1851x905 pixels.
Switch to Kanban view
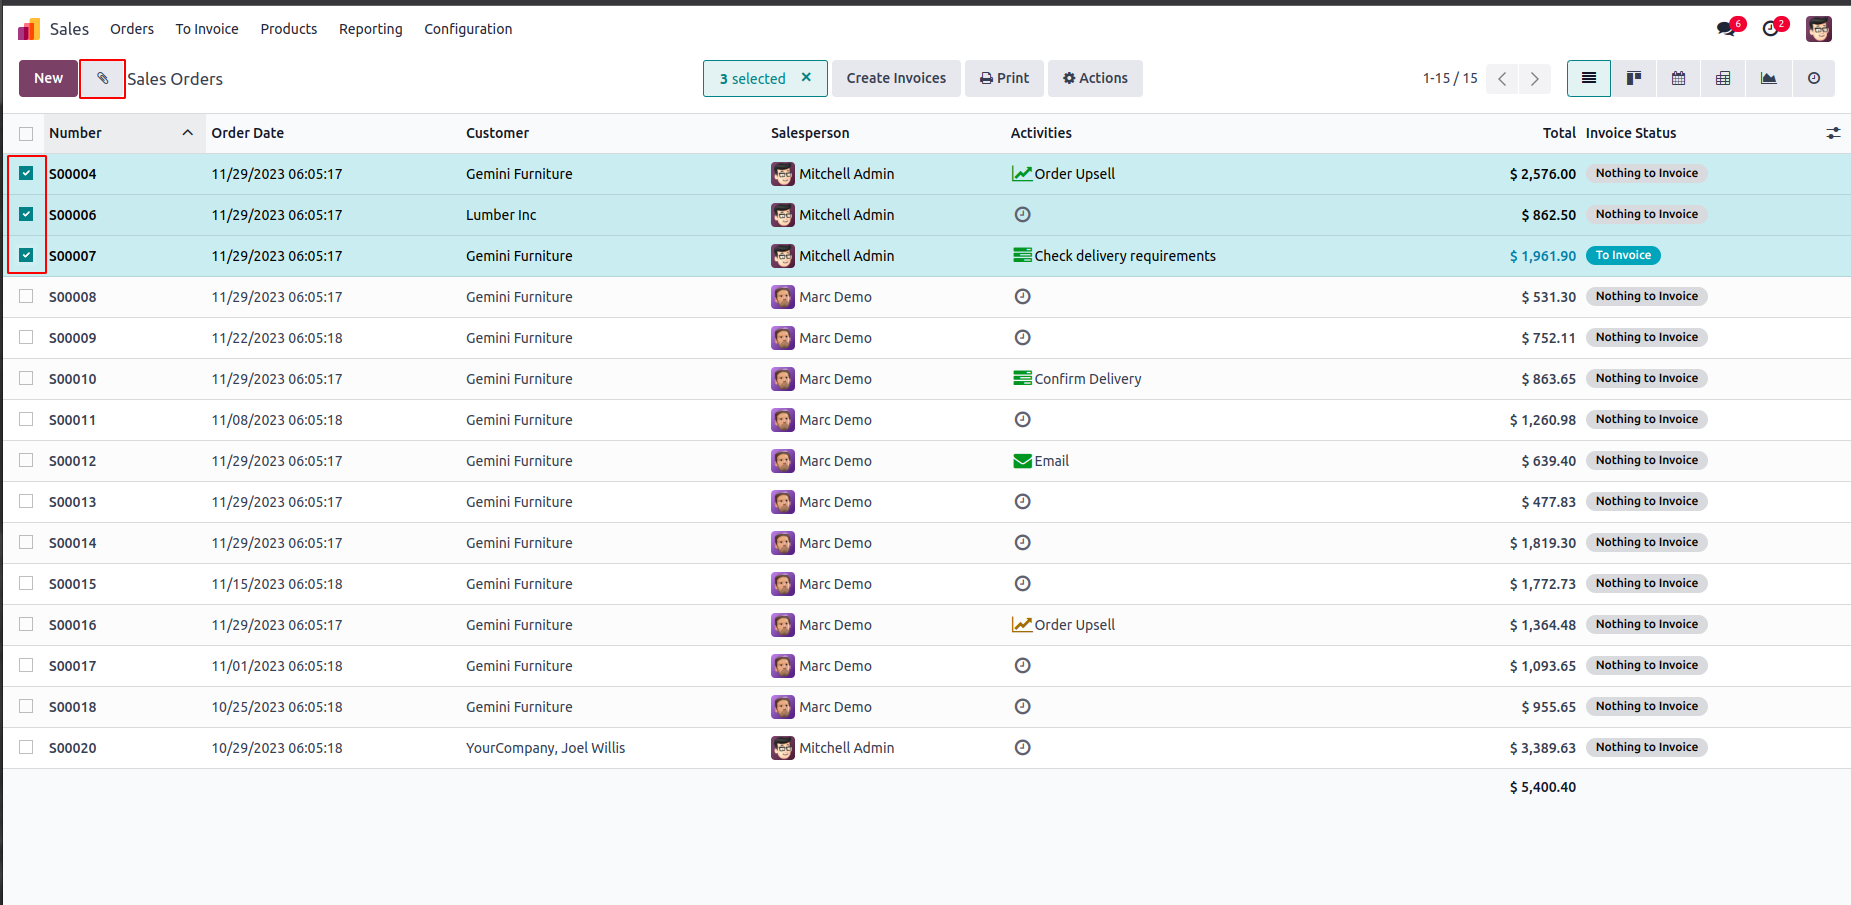click(x=1634, y=78)
